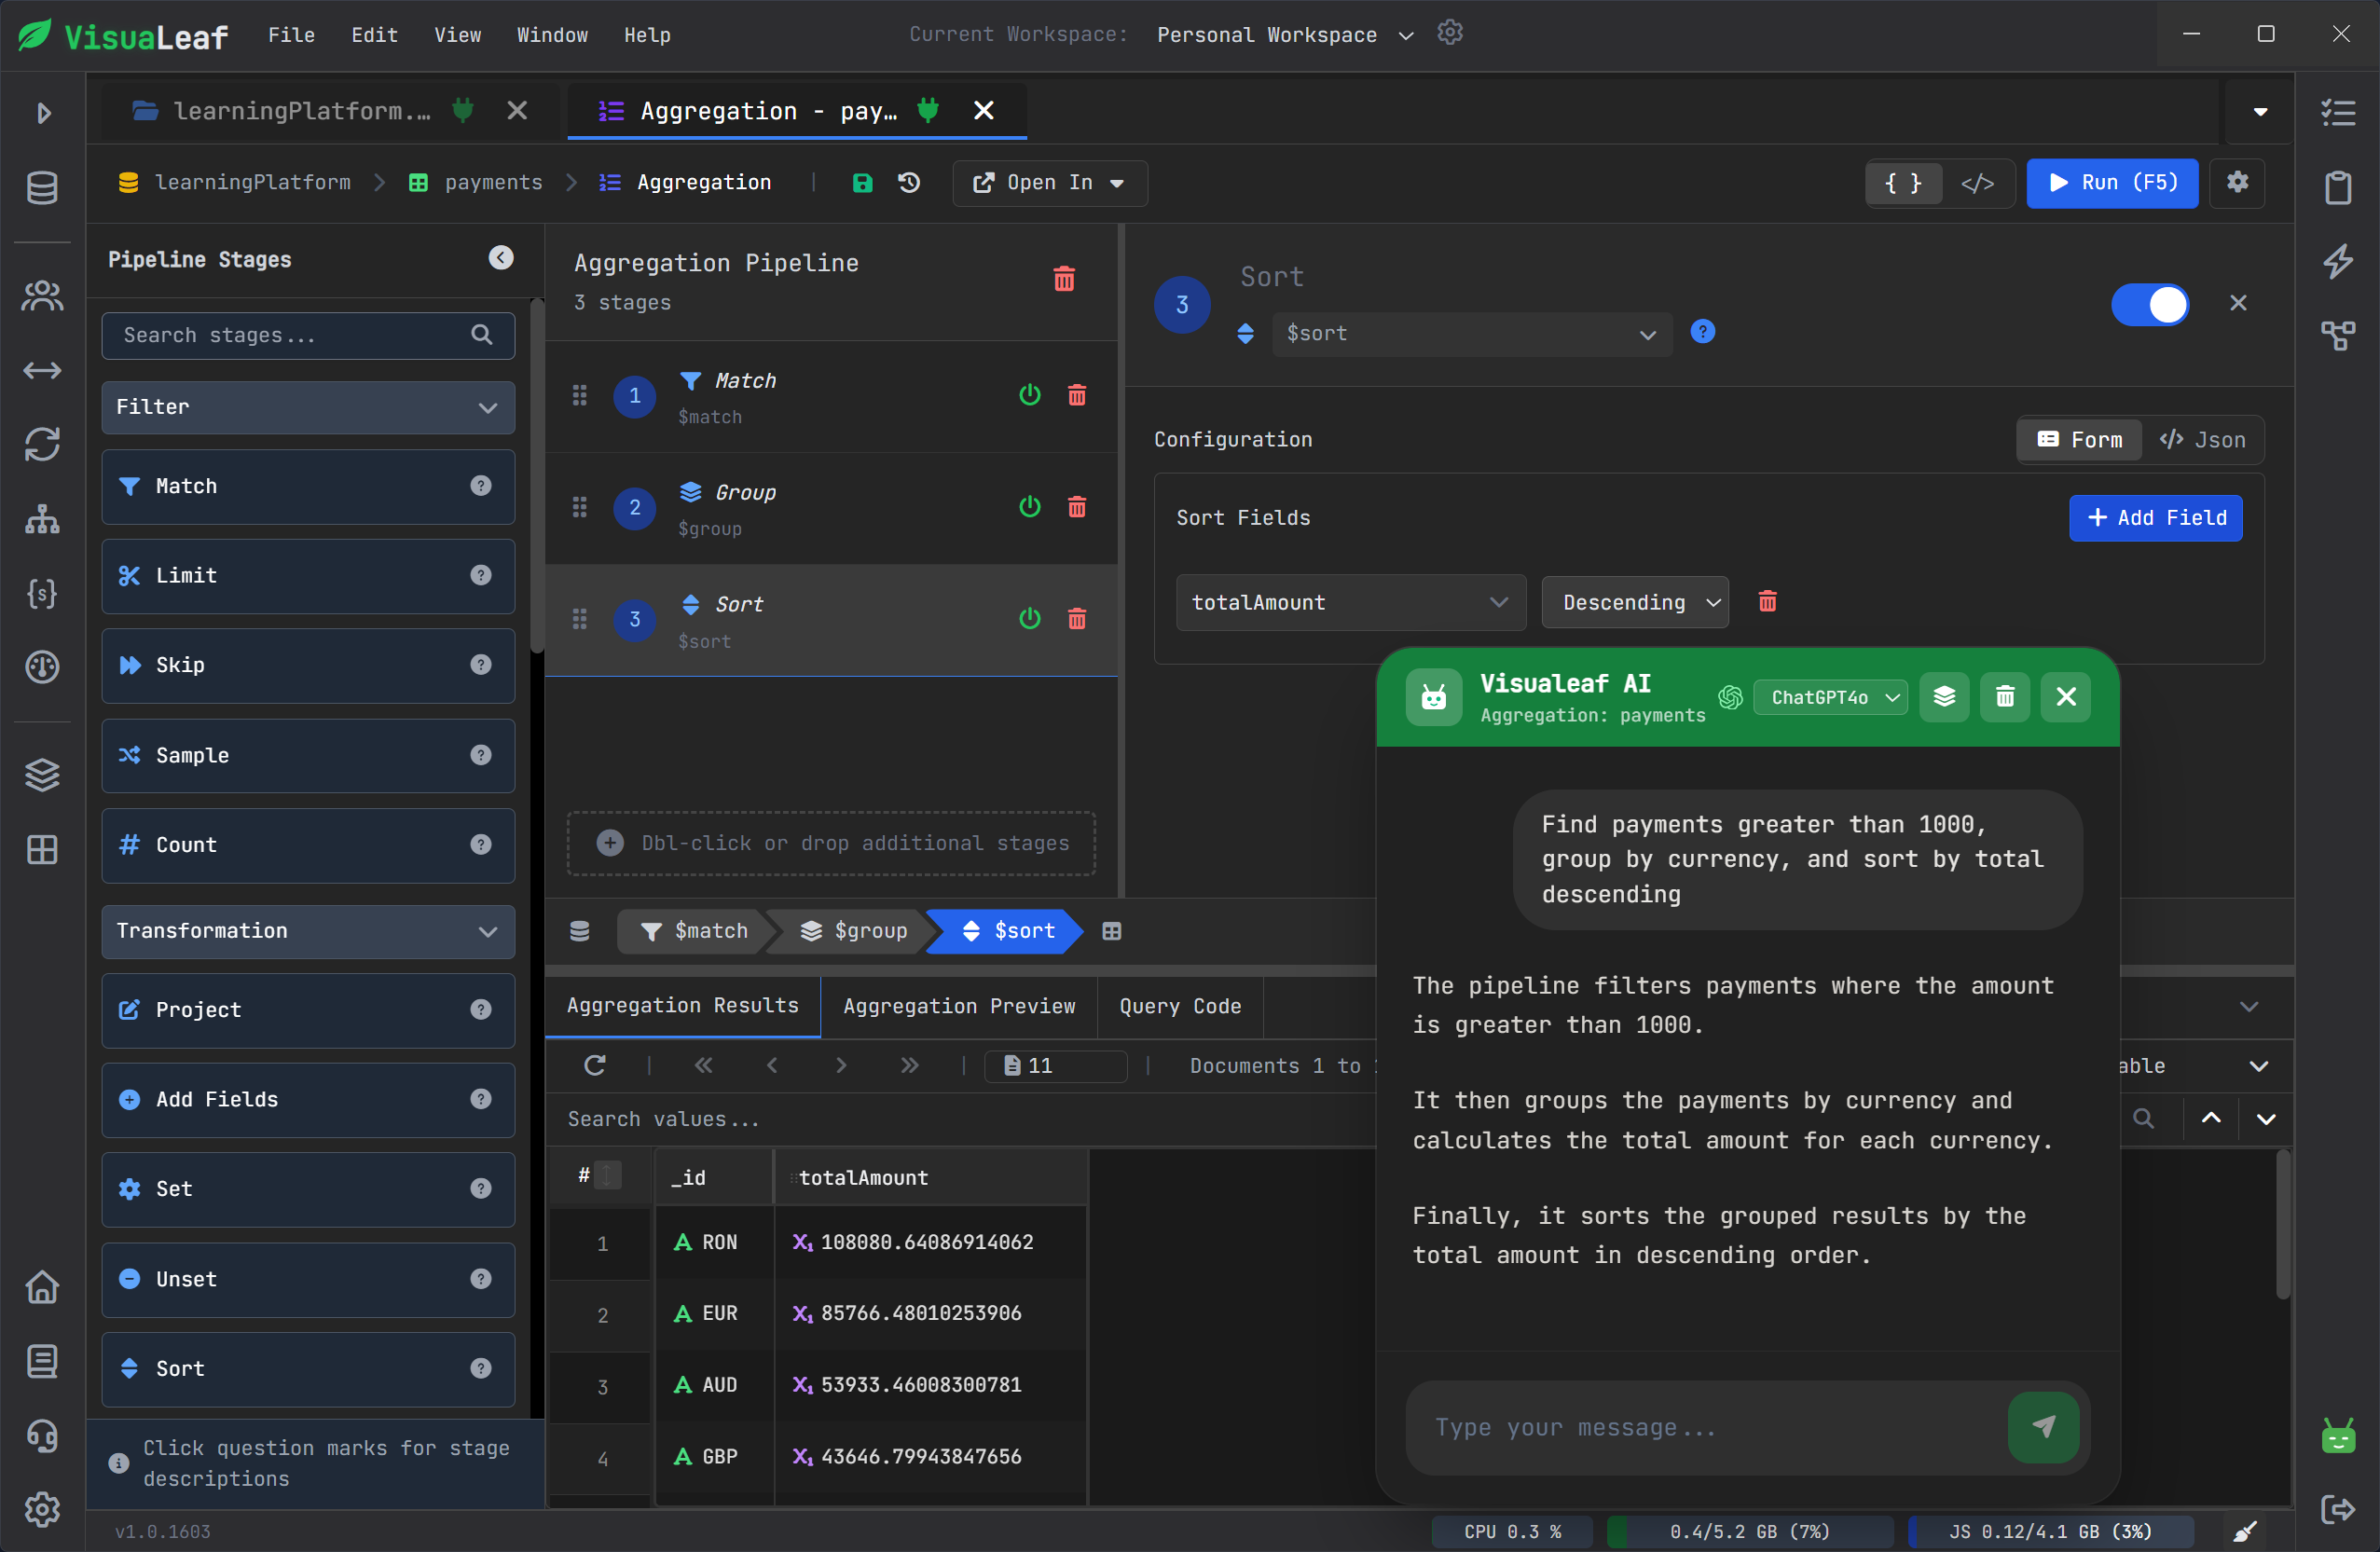Delete the entire aggregation pipeline
The width and height of the screenshot is (2380, 1552).
(x=1064, y=279)
